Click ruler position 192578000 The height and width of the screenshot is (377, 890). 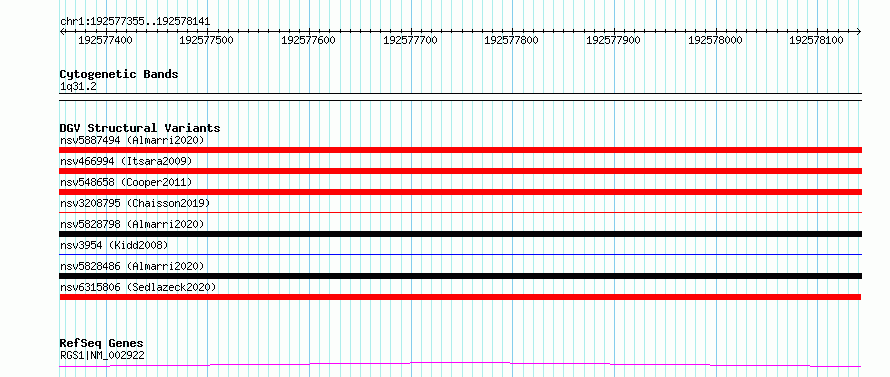tap(715, 40)
